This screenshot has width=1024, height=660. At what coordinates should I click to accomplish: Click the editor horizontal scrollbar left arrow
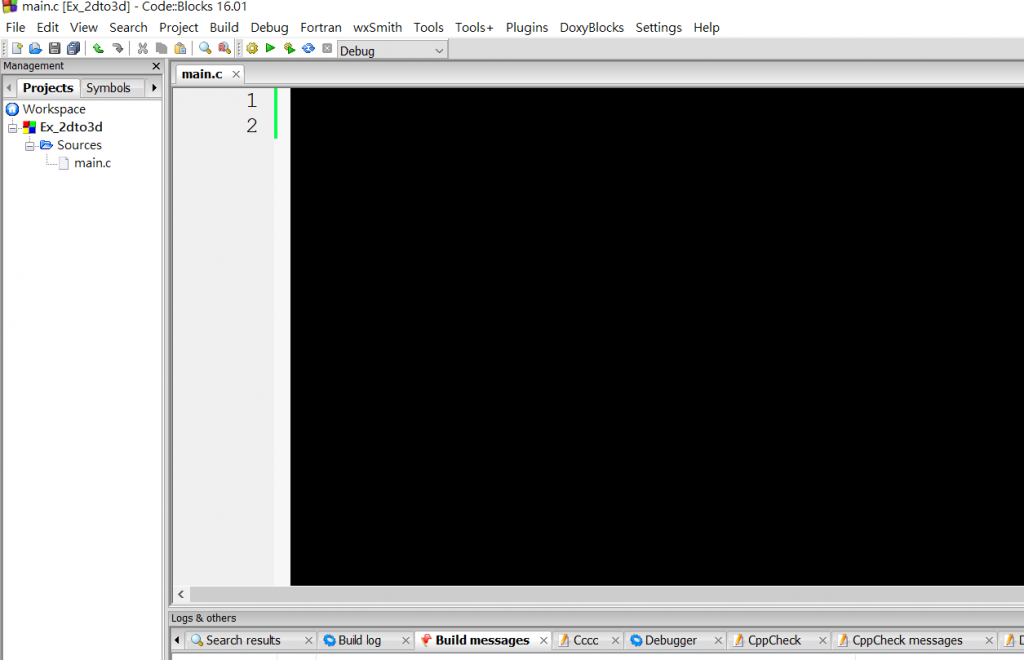click(181, 594)
